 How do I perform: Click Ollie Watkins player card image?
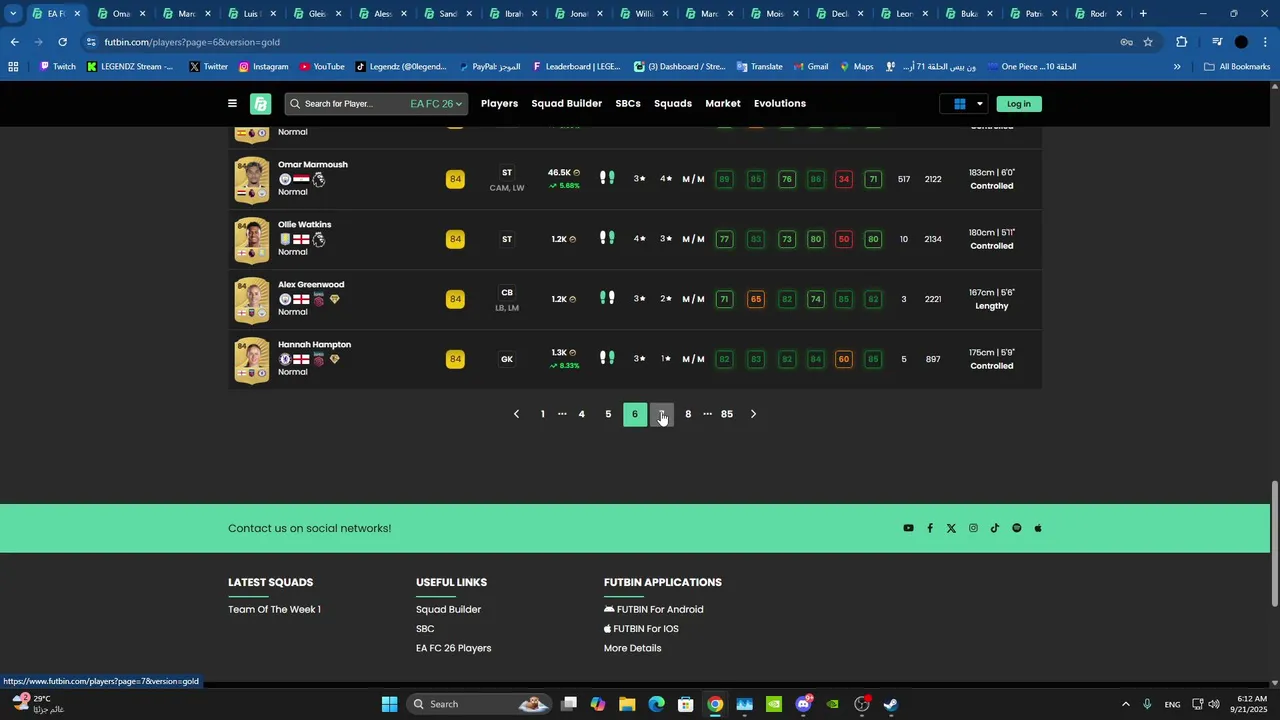pos(252,240)
